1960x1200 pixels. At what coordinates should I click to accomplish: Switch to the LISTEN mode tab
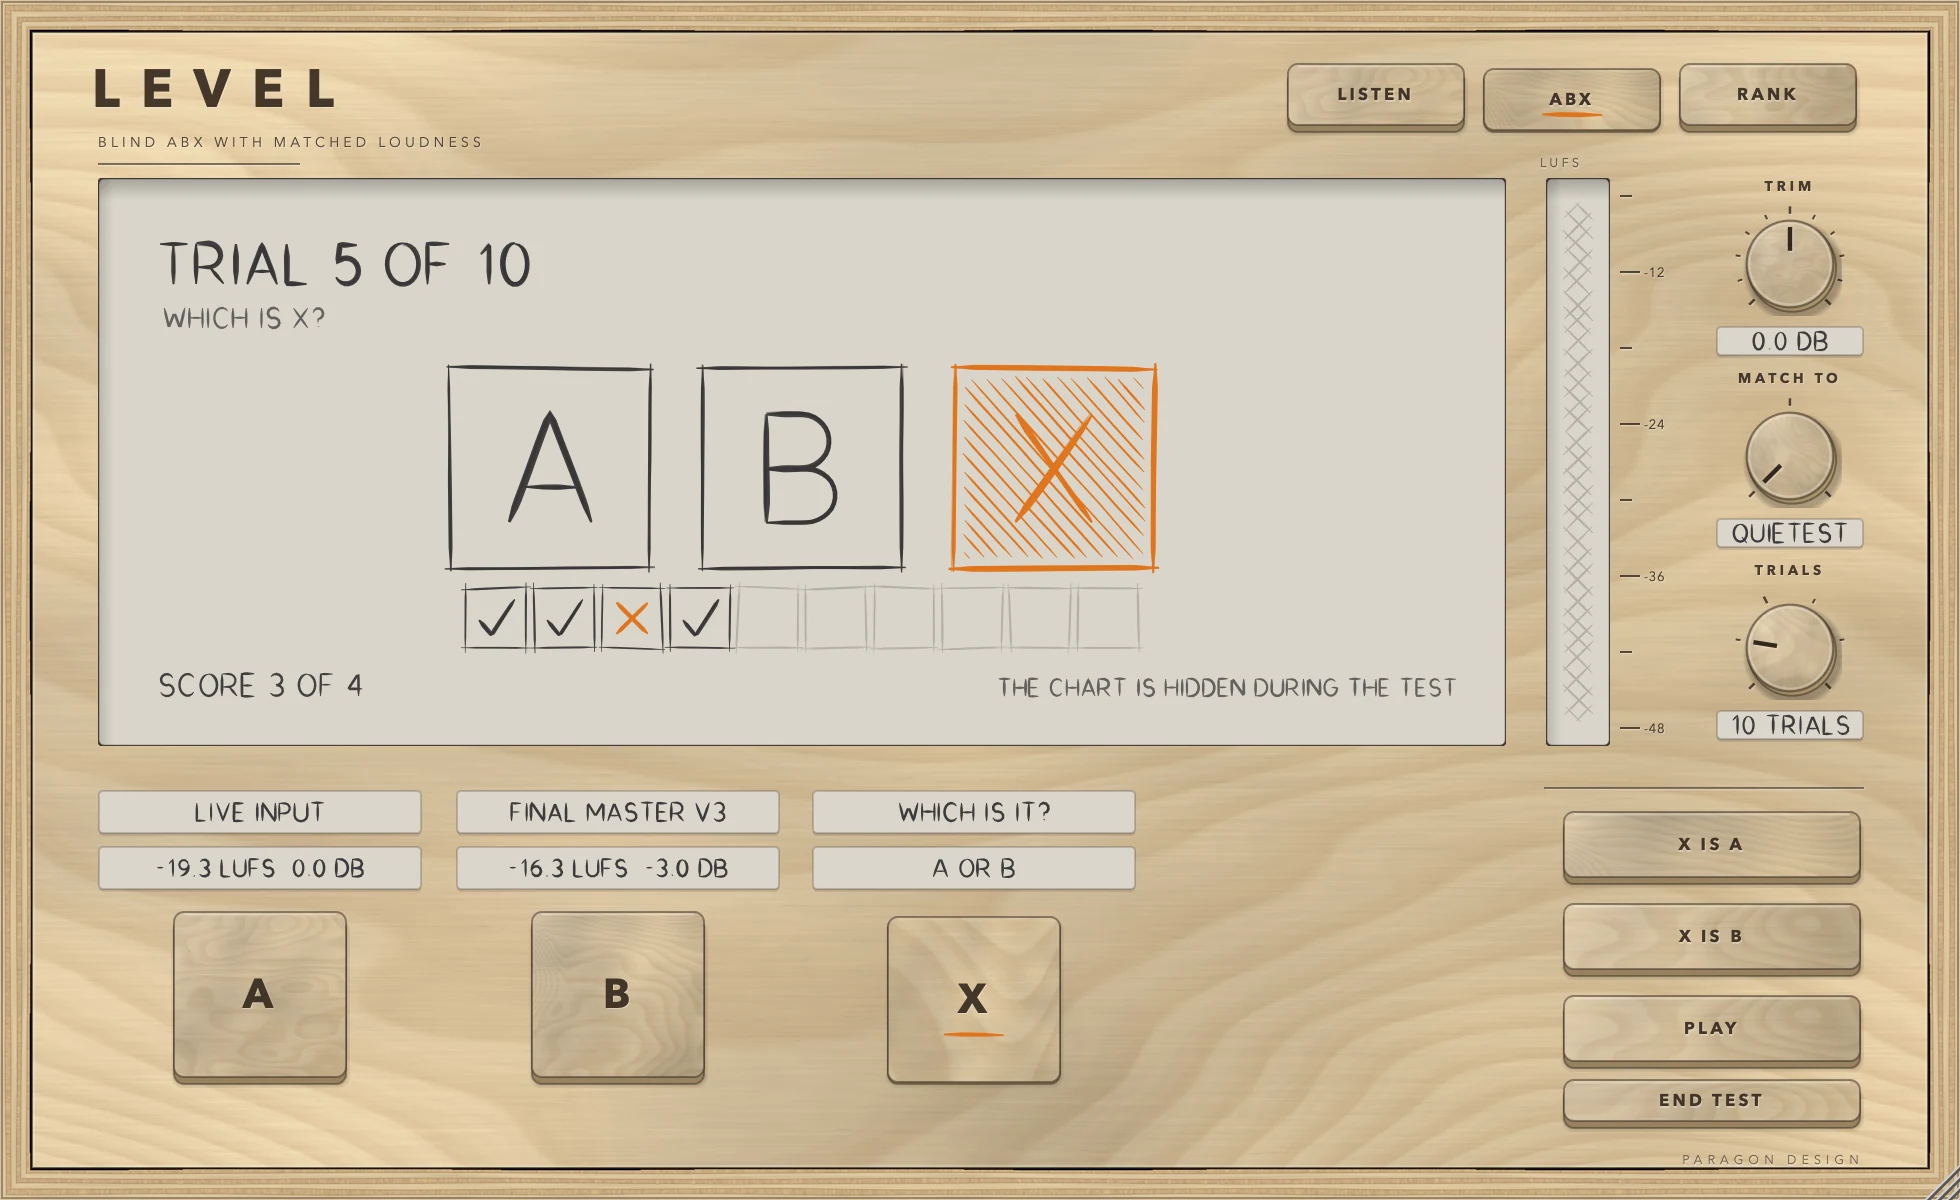point(1375,95)
